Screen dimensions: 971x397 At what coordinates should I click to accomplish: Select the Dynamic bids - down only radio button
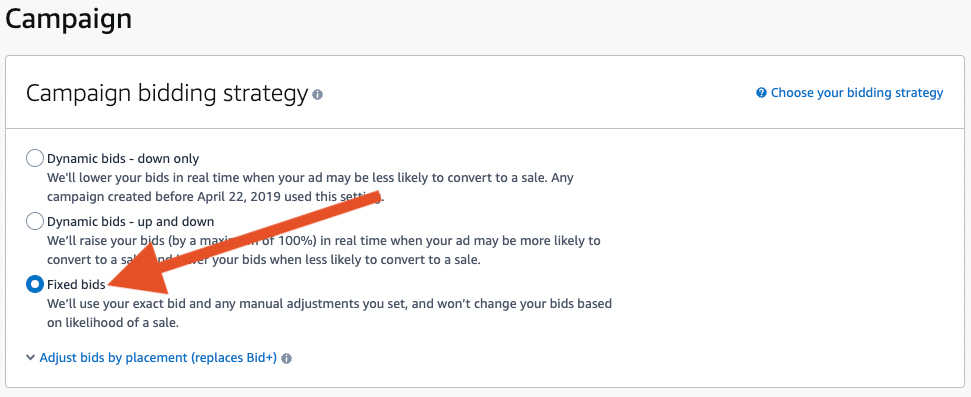(35, 159)
